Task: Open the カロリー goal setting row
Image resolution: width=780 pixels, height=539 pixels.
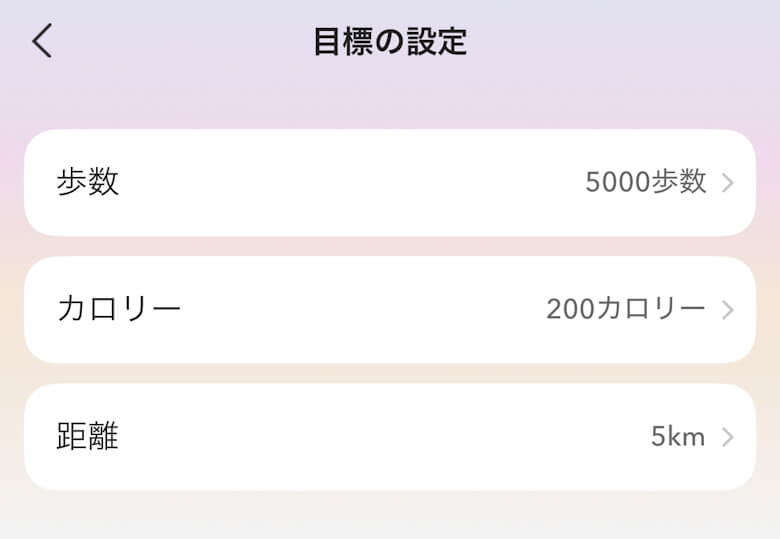Action: click(389, 310)
